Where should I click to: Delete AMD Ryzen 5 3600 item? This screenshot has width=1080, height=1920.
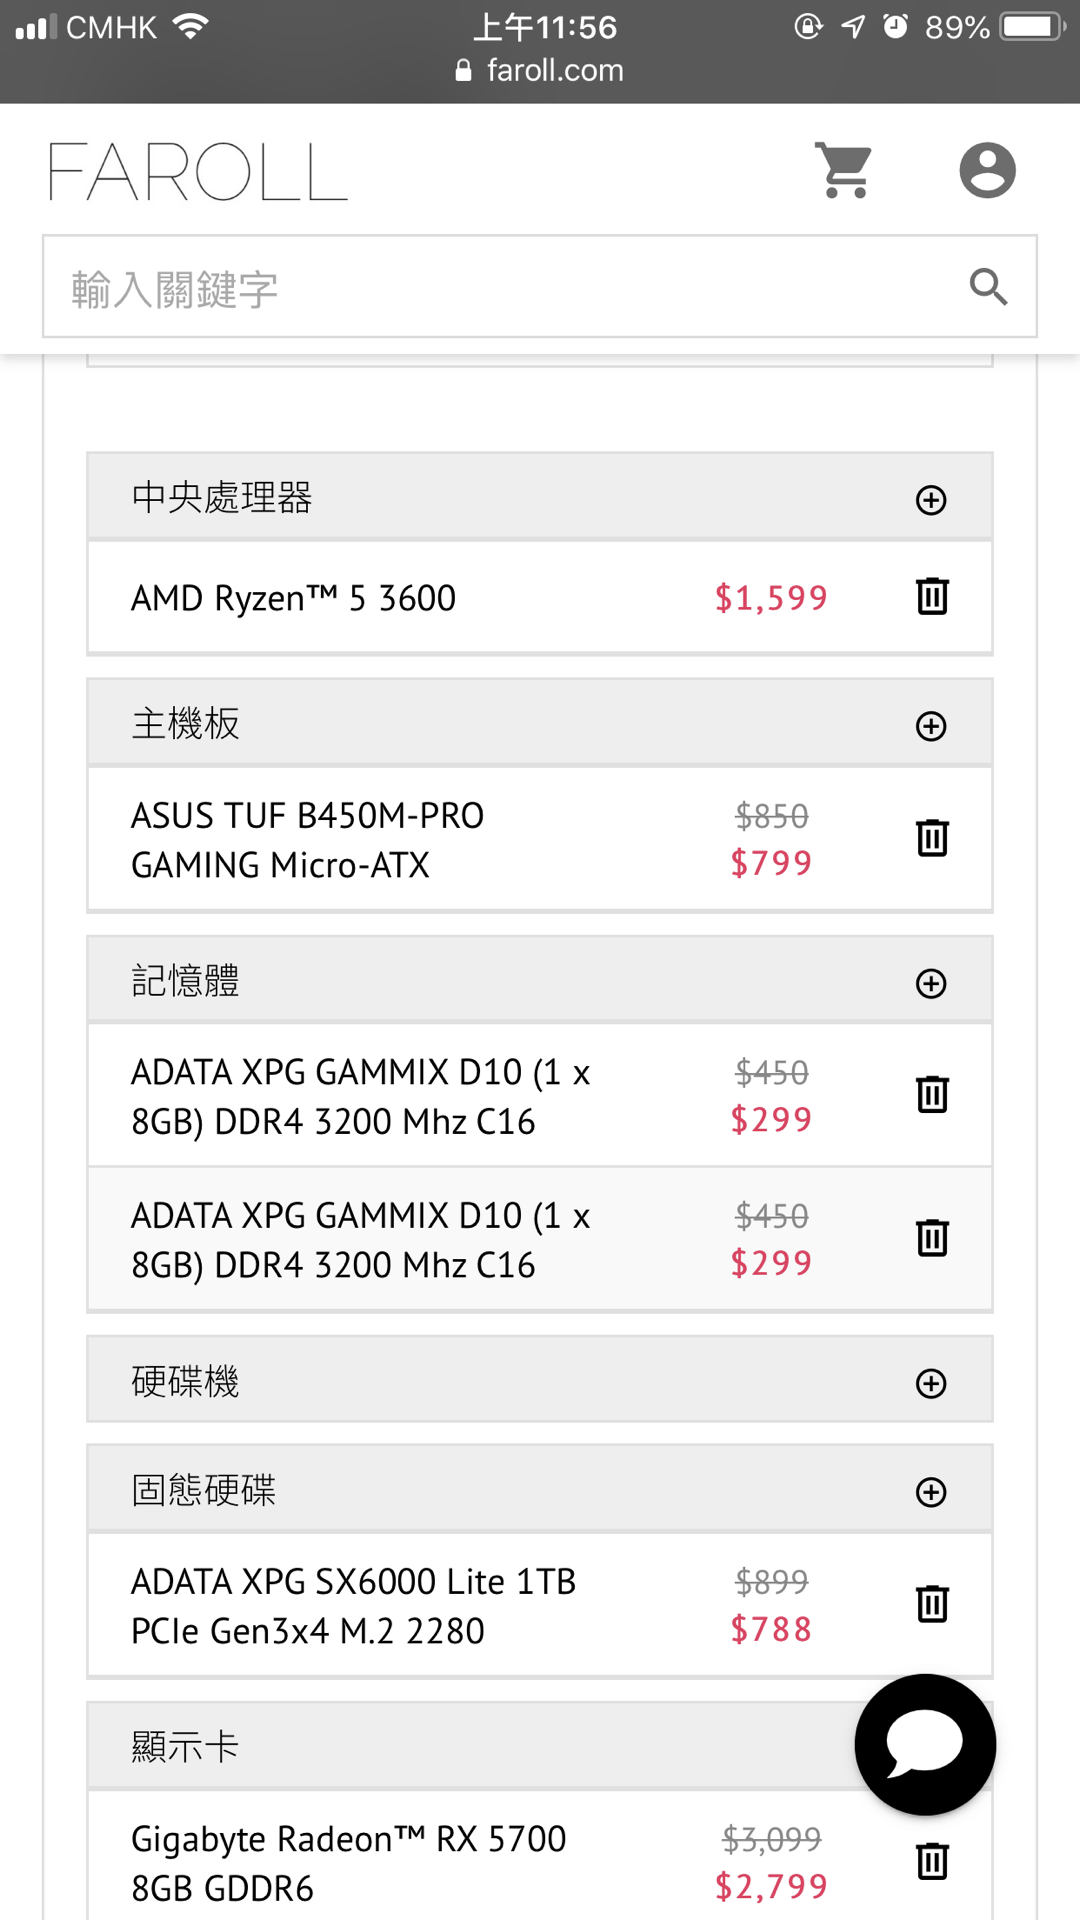(x=932, y=597)
